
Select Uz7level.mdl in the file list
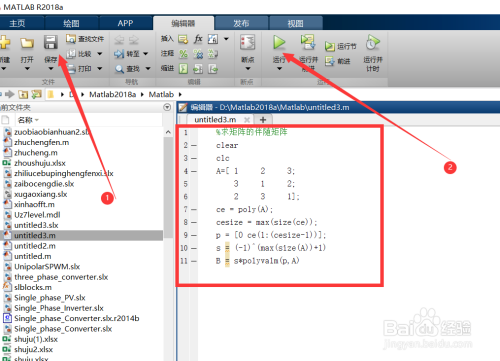click(37, 215)
